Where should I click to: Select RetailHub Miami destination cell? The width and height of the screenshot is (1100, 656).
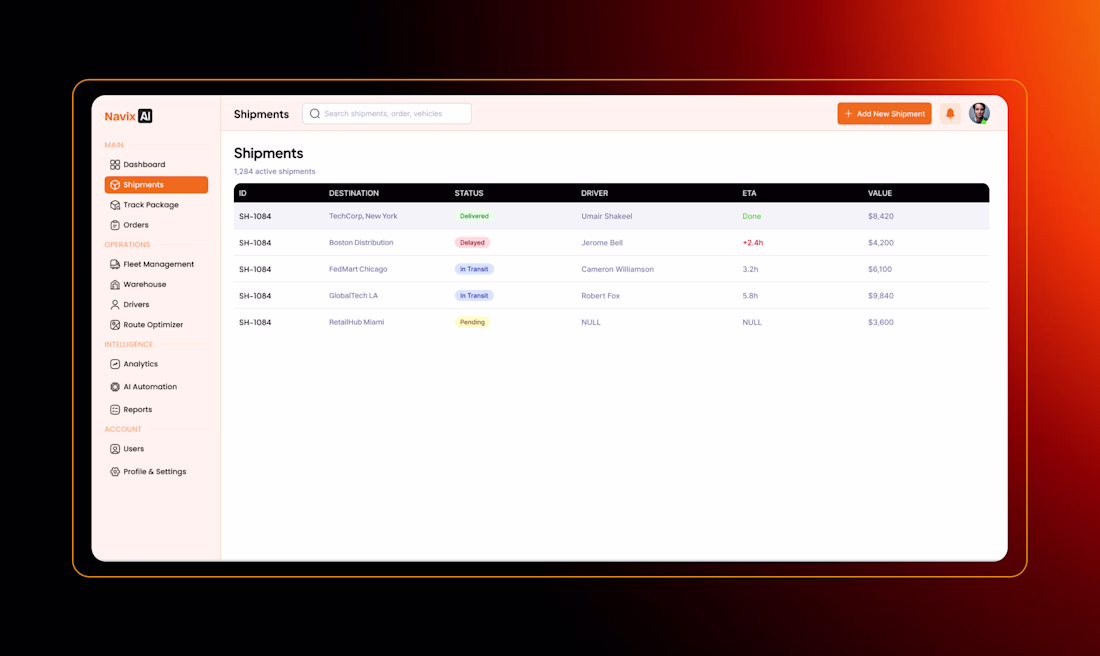click(x=356, y=323)
